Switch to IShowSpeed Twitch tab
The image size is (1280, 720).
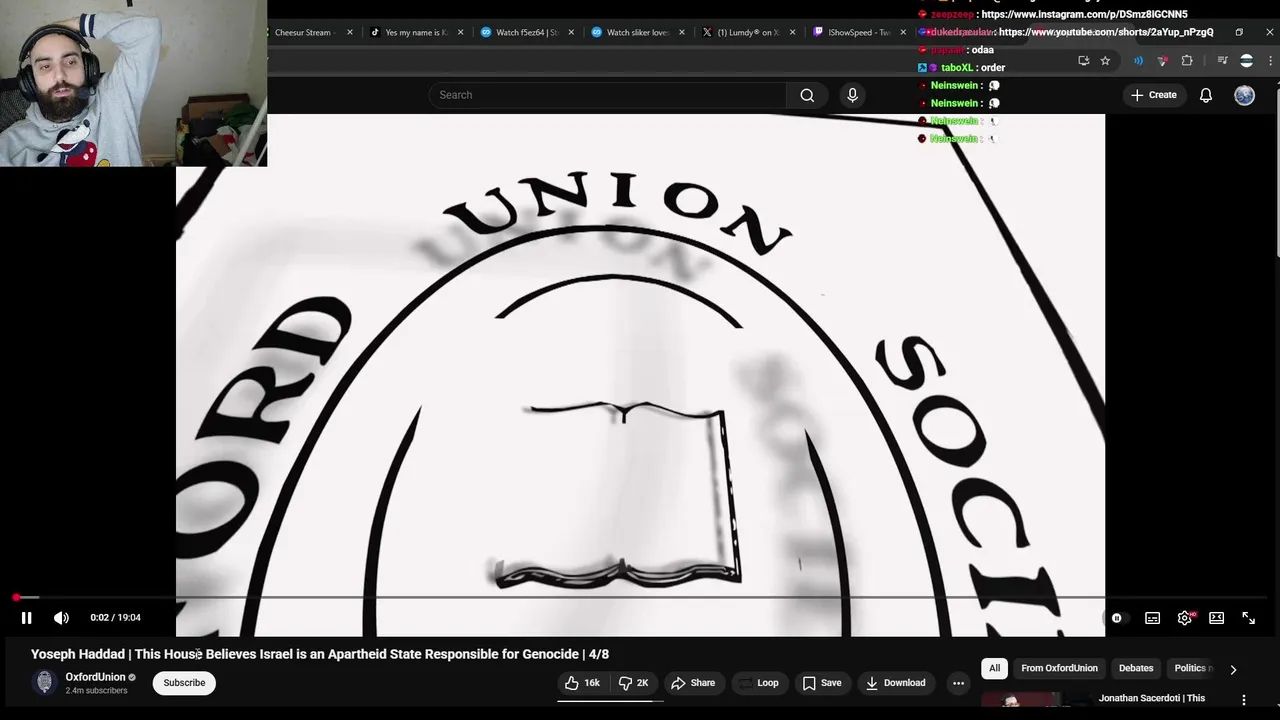point(858,32)
